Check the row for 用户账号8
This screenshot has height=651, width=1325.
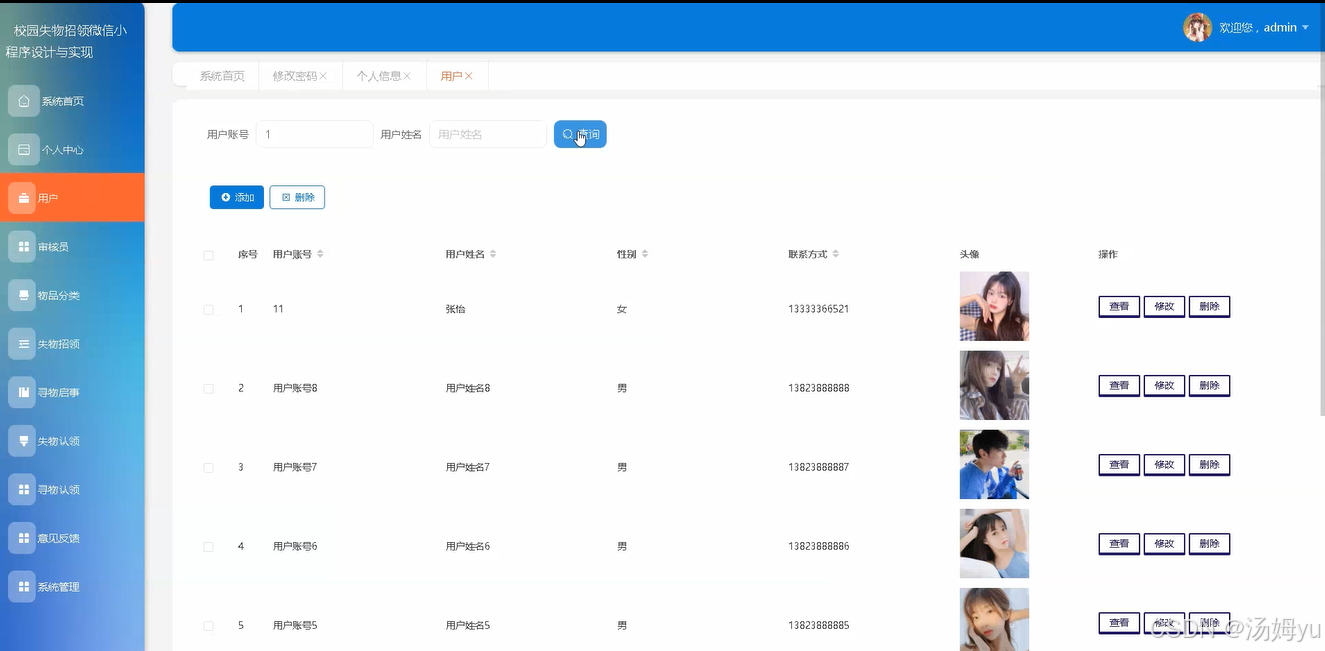tap(209, 389)
